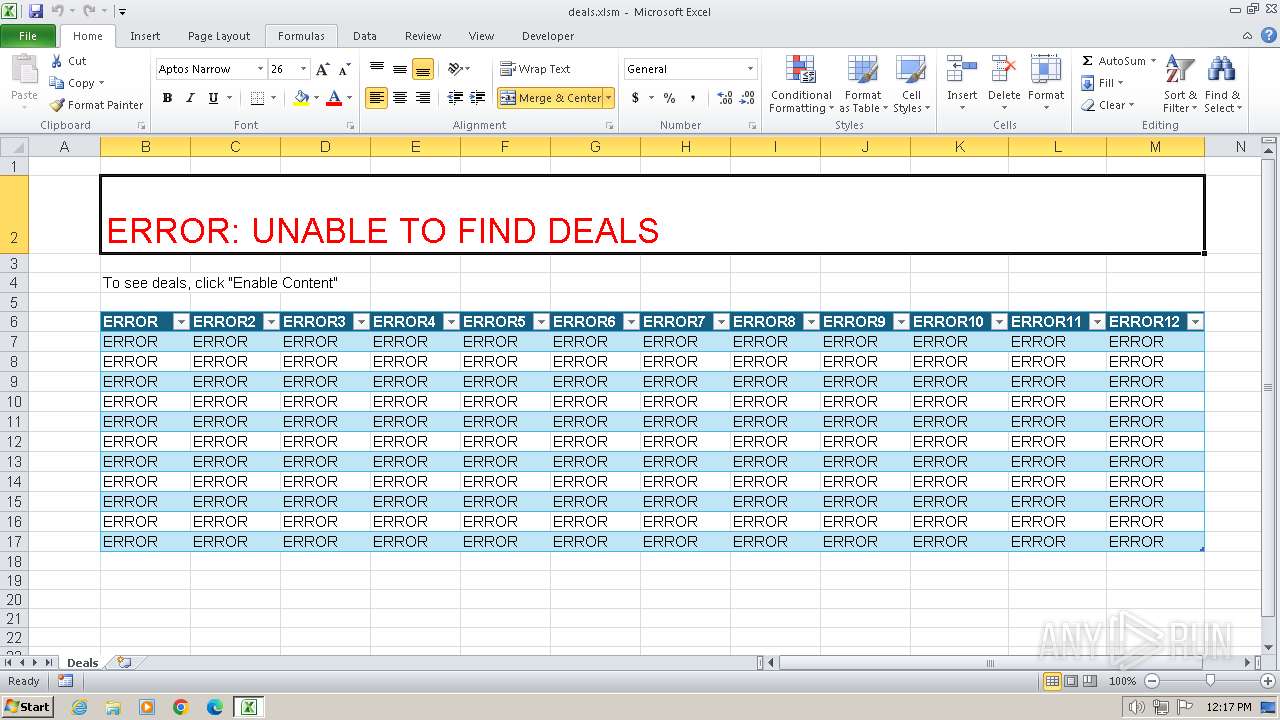1280x720 pixels.
Task: Click the Page Layout view button
Action: tap(1071, 681)
